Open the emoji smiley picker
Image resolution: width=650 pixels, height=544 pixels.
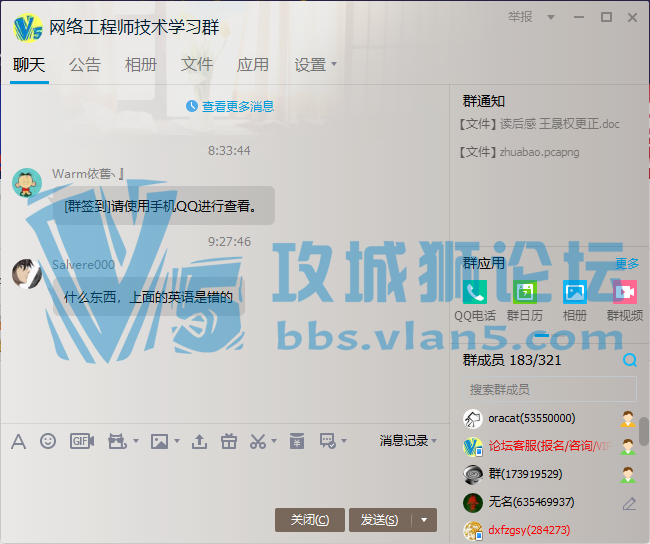click(x=48, y=441)
